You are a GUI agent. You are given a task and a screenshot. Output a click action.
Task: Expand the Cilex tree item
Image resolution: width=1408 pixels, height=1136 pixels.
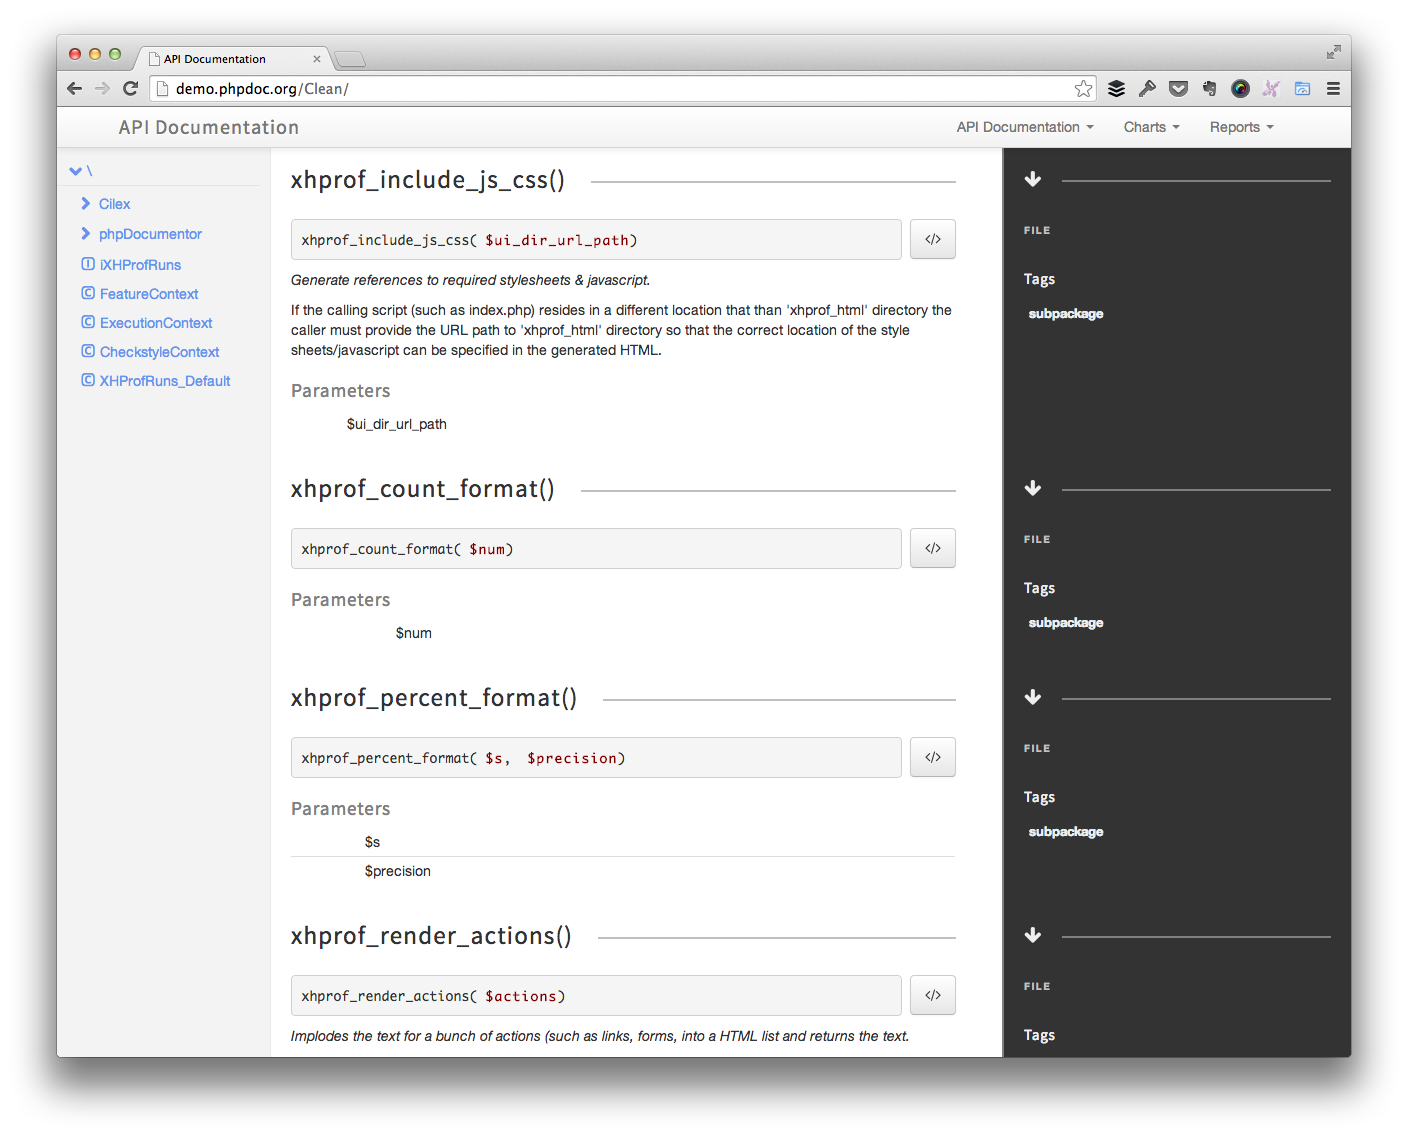85,203
